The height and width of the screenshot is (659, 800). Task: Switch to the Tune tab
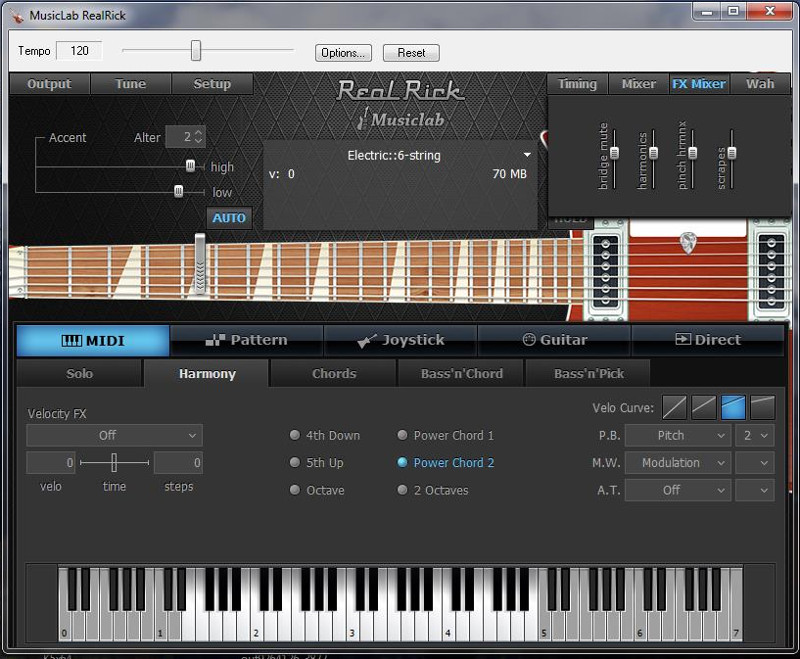pyautogui.click(x=131, y=84)
